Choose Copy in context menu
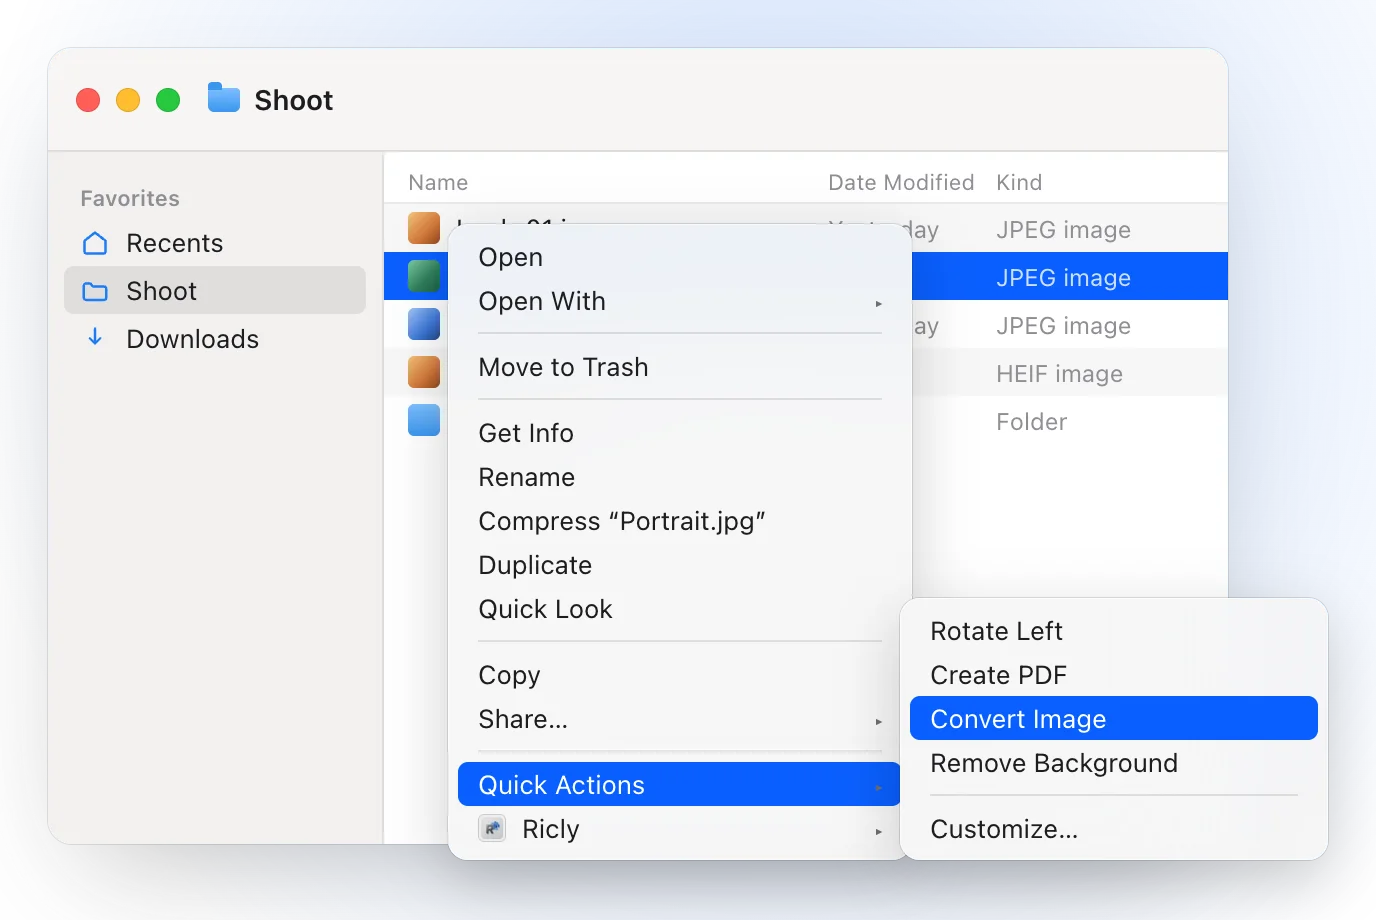Image resolution: width=1376 pixels, height=920 pixels. click(680, 675)
